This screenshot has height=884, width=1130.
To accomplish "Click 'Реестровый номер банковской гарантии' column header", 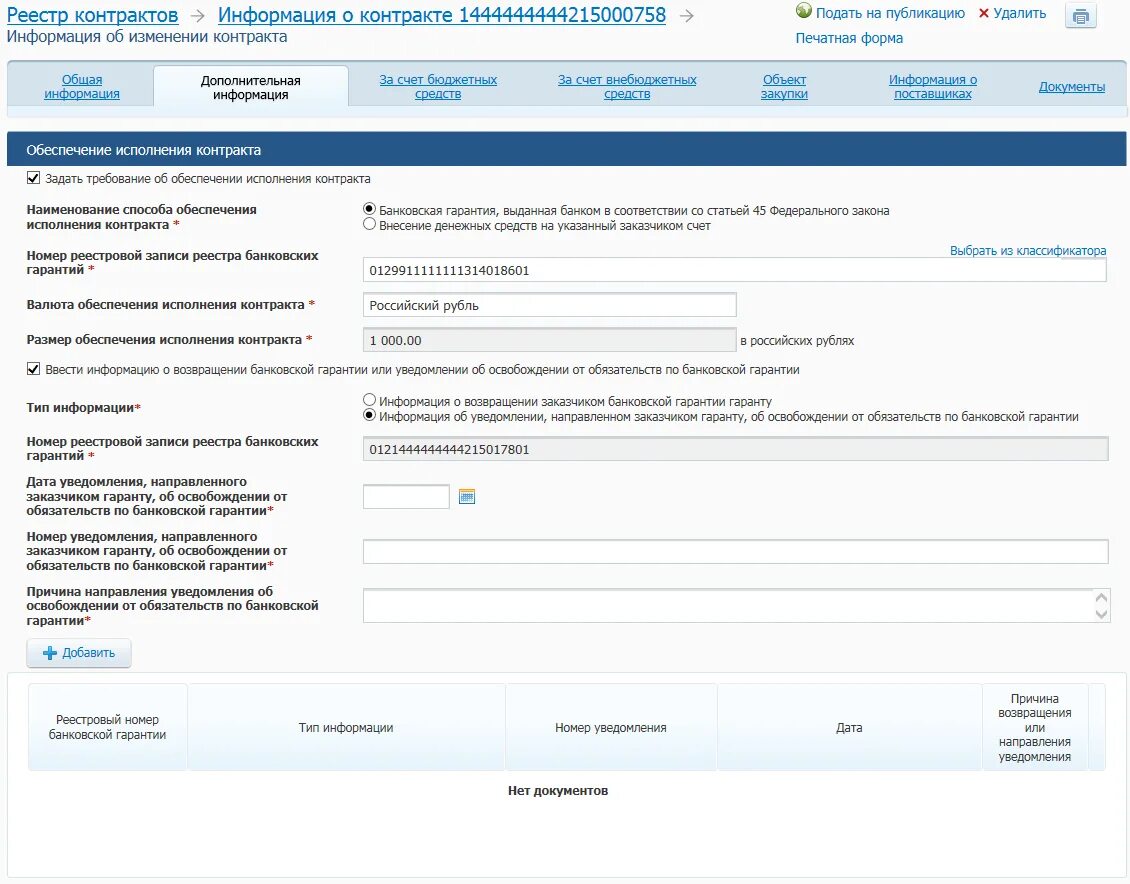I will 107,727.
